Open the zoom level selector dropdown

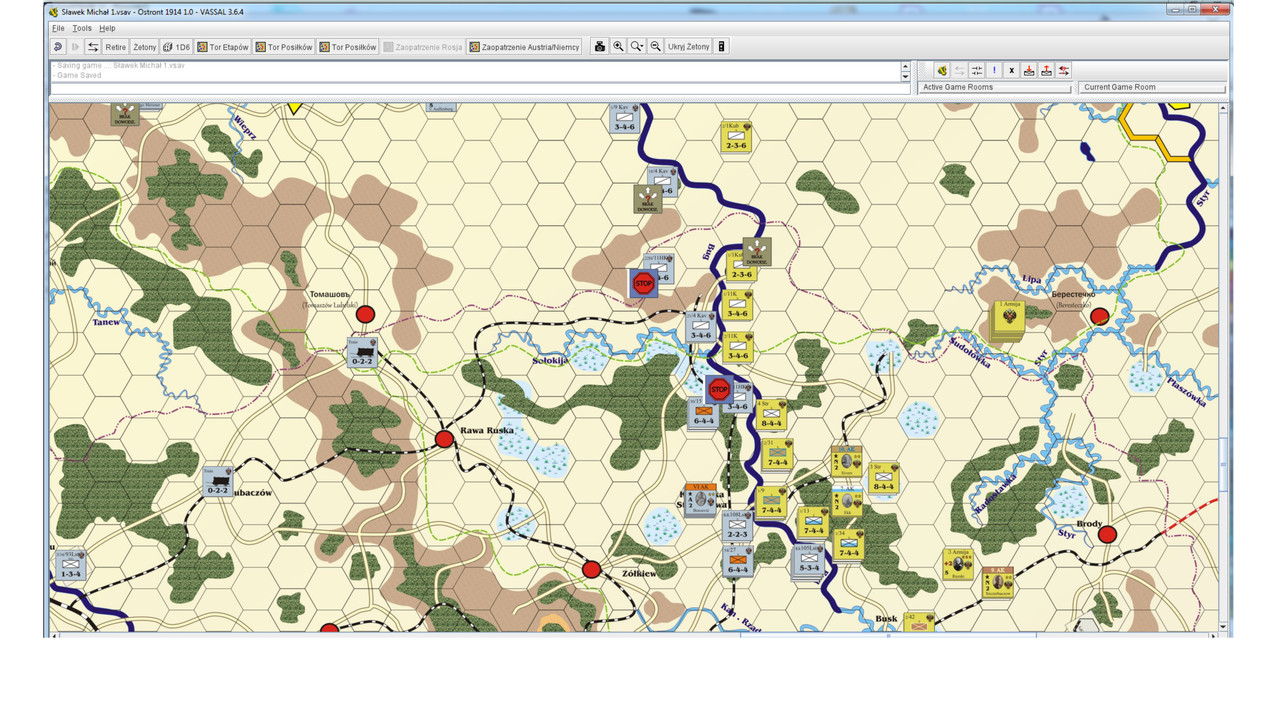pos(637,47)
